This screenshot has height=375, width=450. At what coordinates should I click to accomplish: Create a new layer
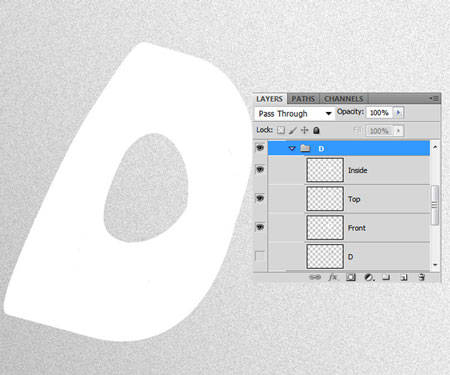coord(404,277)
